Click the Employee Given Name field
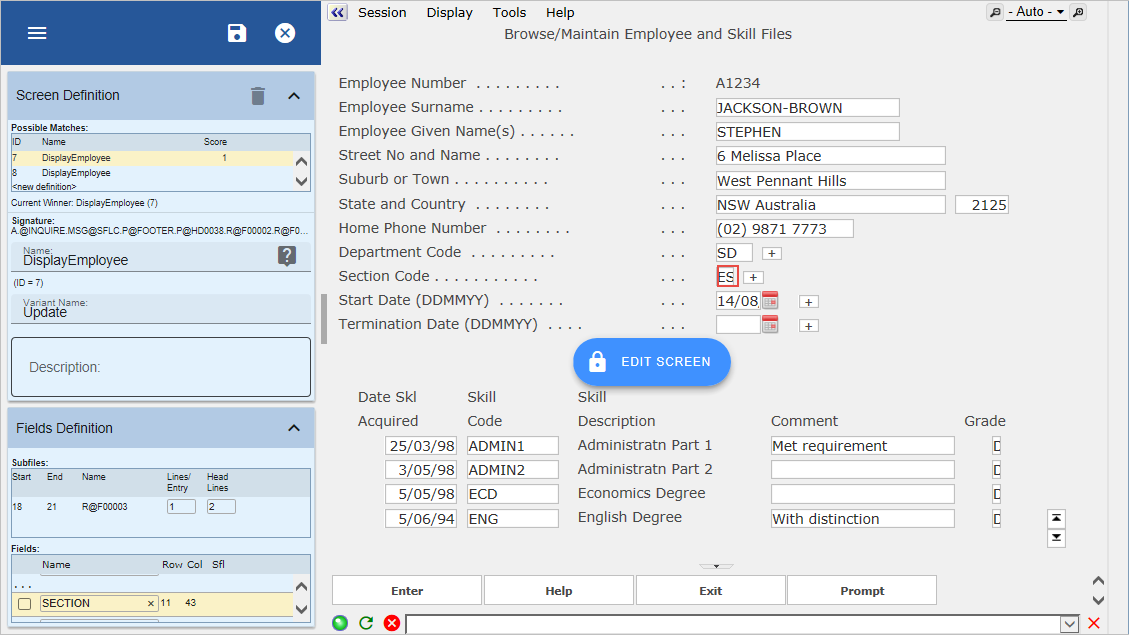 click(x=807, y=132)
